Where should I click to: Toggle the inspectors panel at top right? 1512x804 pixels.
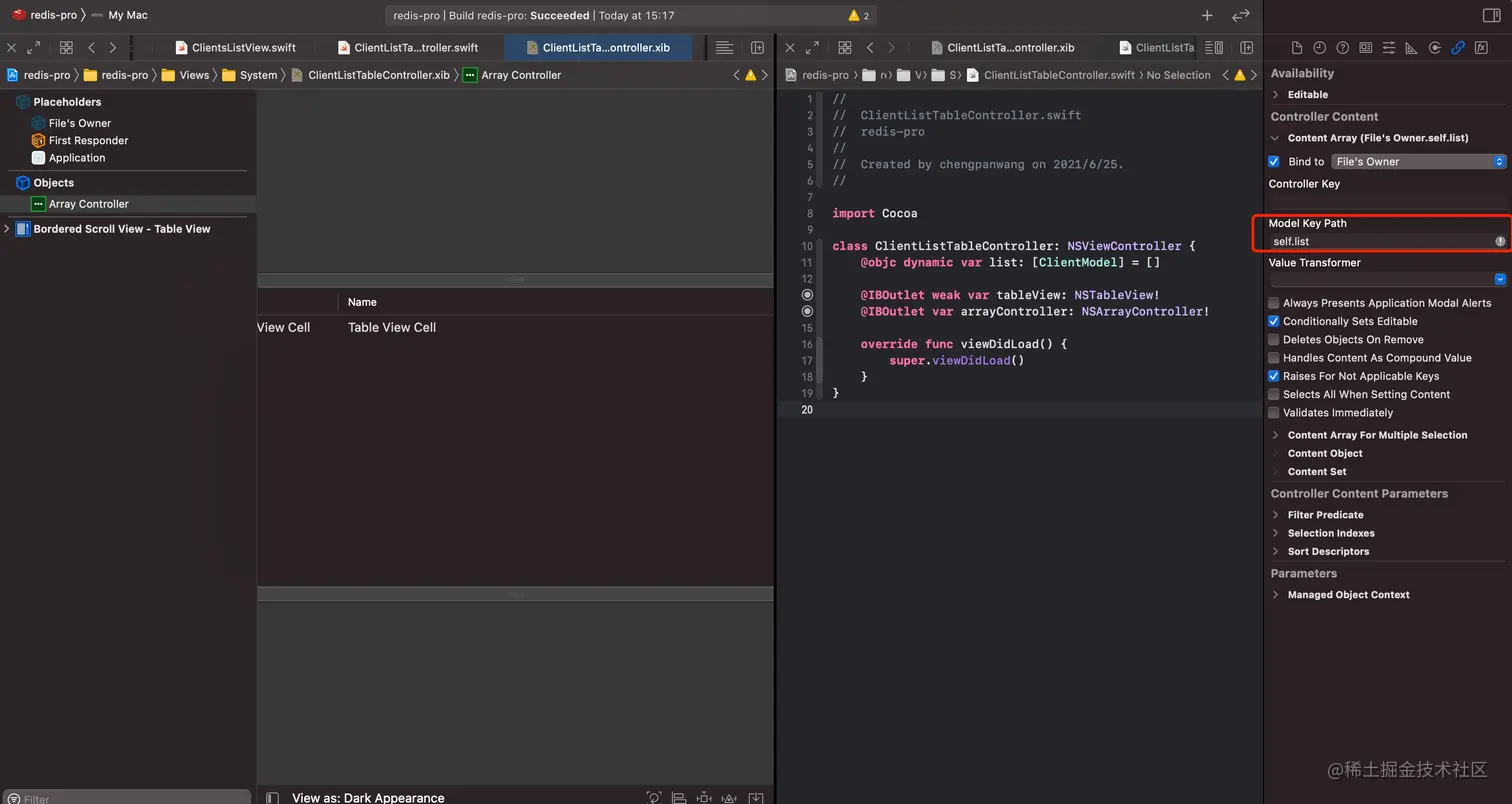pos(1490,15)
